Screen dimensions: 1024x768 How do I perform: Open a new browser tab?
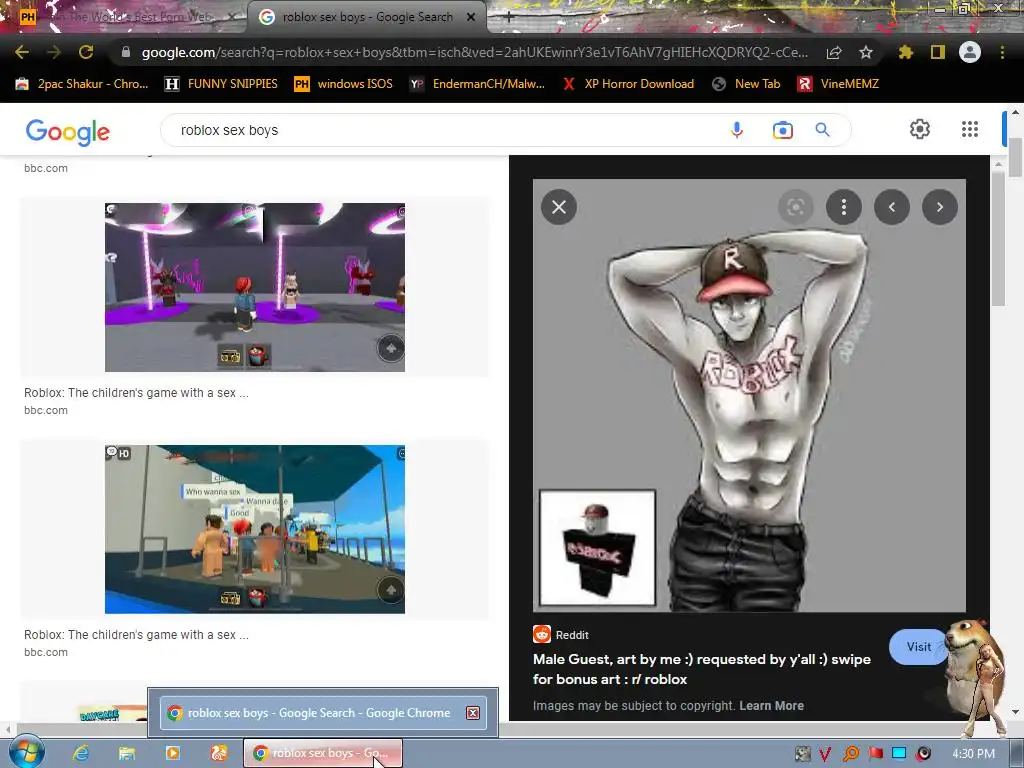coord(509,17)
